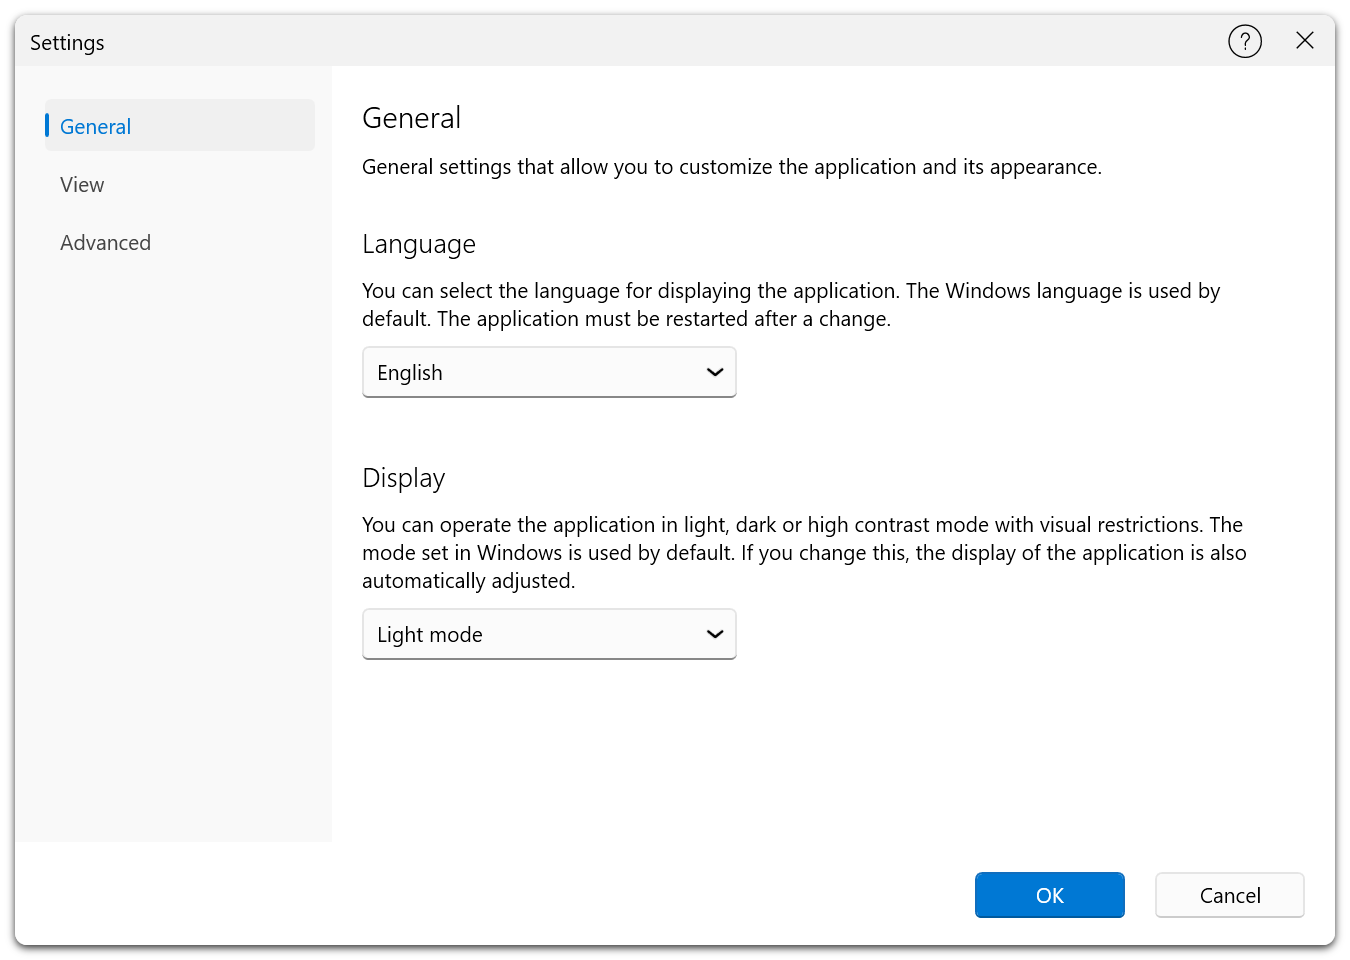Click the 'Language' section heading

[419, 245]
